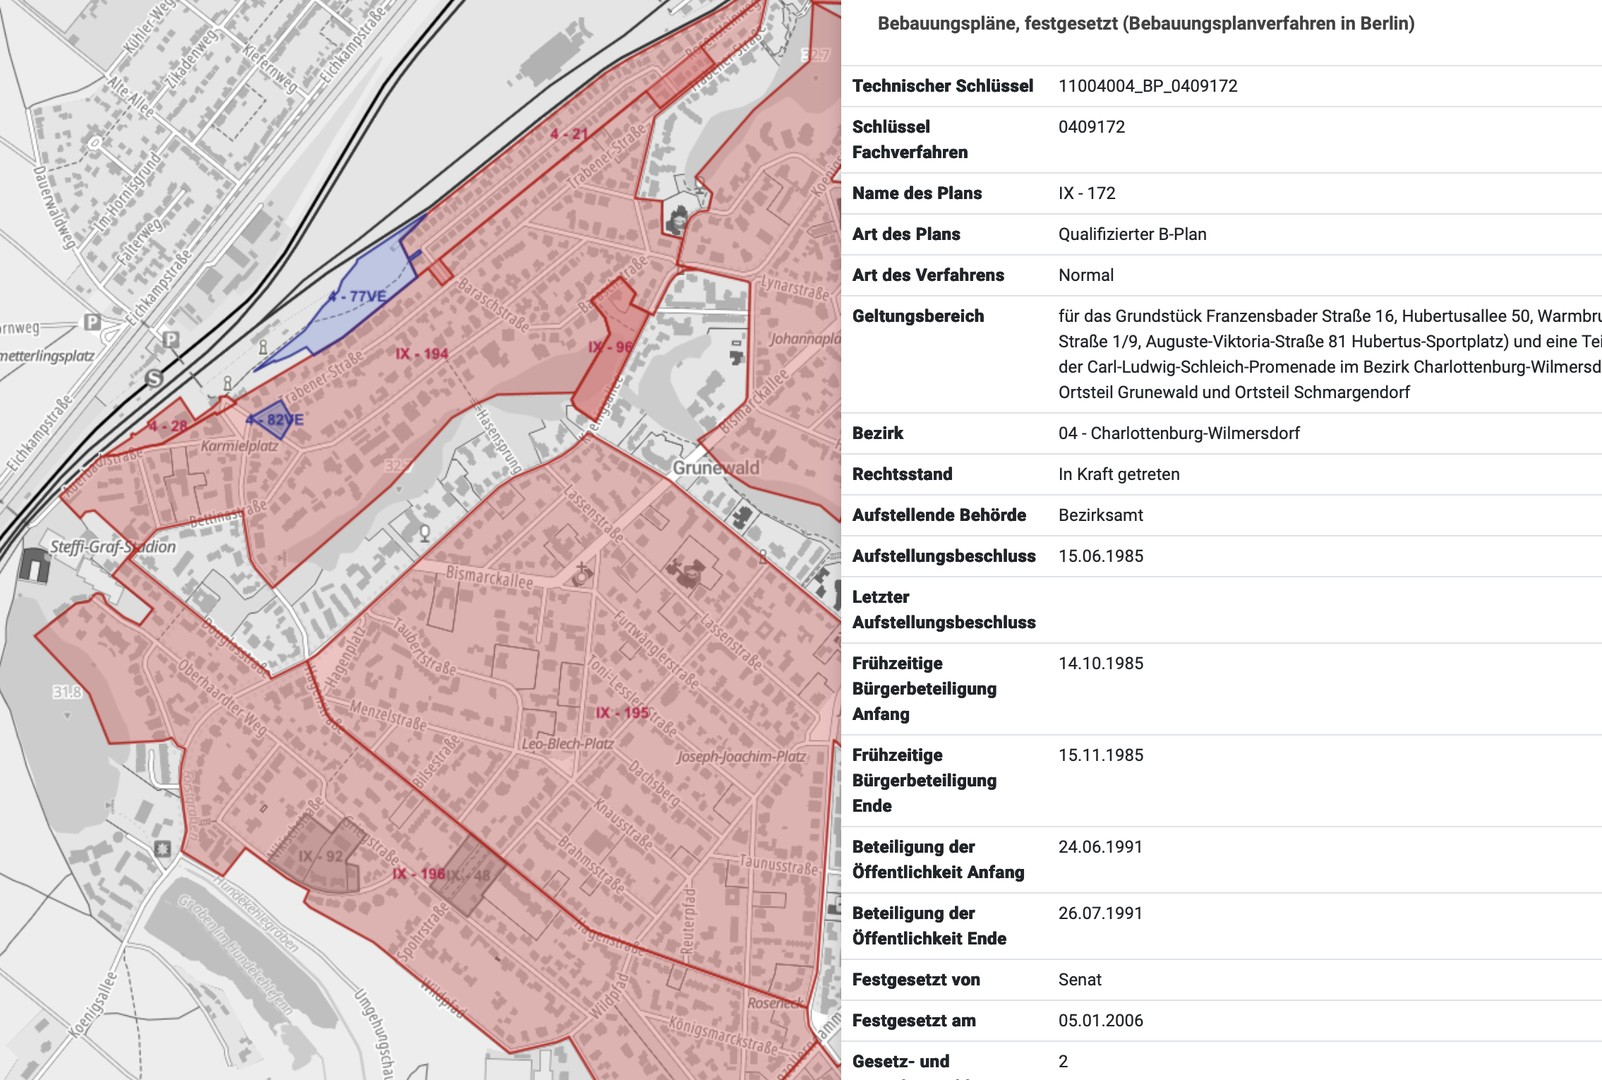Click the memorial pin icon west of Lassenstraße
Viewport: 1602px width, 1080px height.
click(424, 534)
